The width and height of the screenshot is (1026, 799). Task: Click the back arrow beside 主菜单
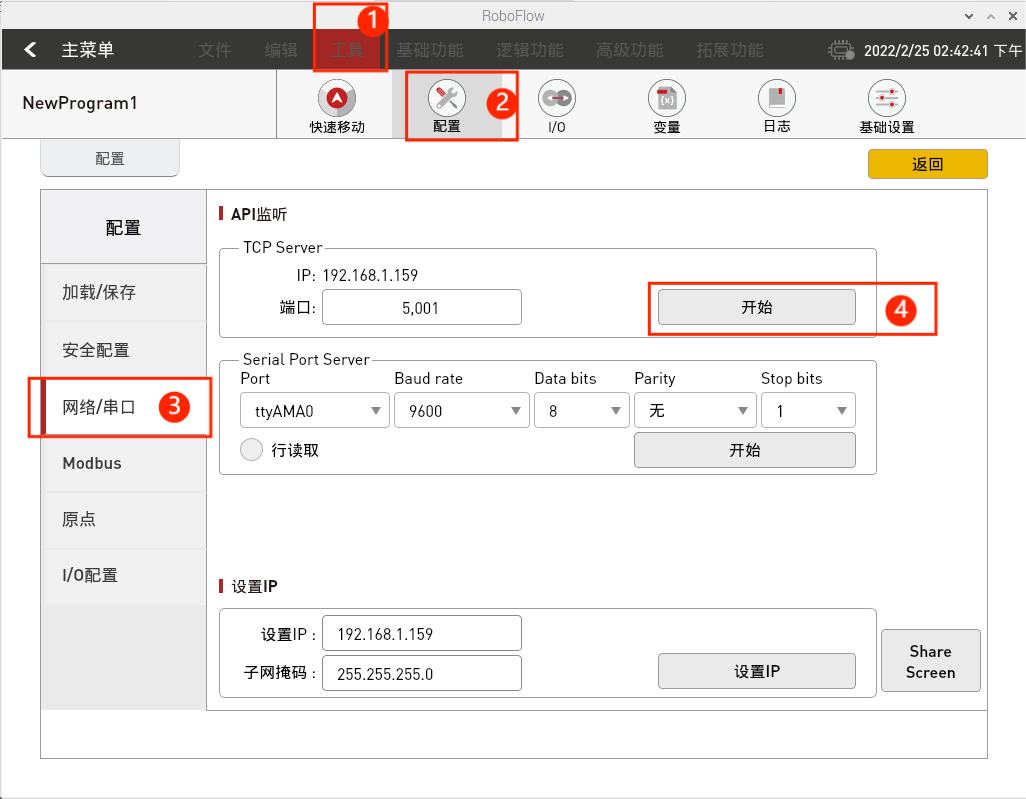click(x=31, y=50)
